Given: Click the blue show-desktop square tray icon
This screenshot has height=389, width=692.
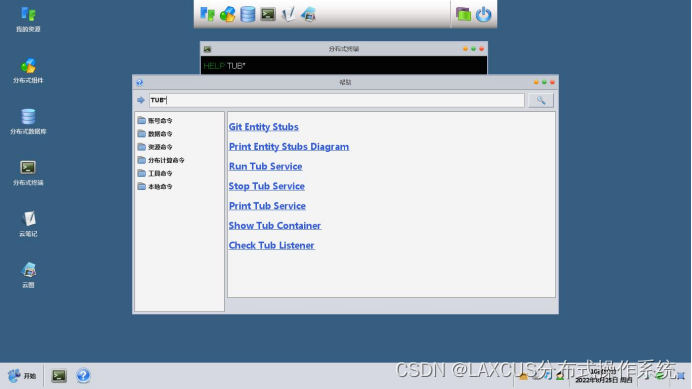Looking at the screenshot, I should [681, 376].
